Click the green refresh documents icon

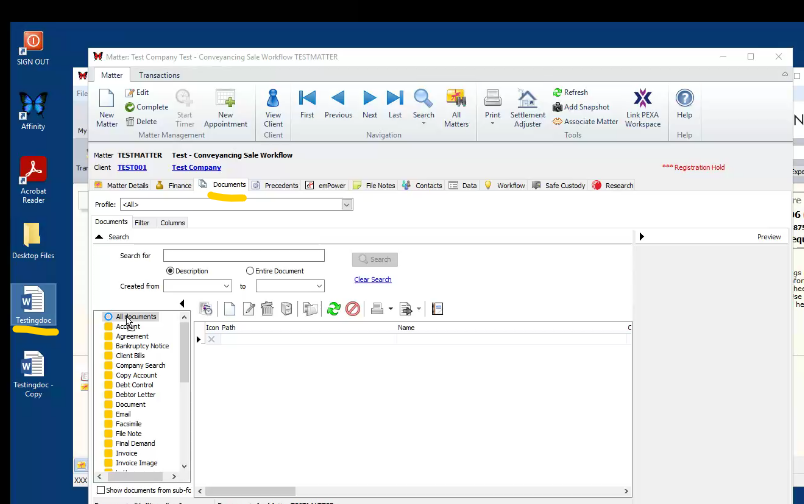334,309
